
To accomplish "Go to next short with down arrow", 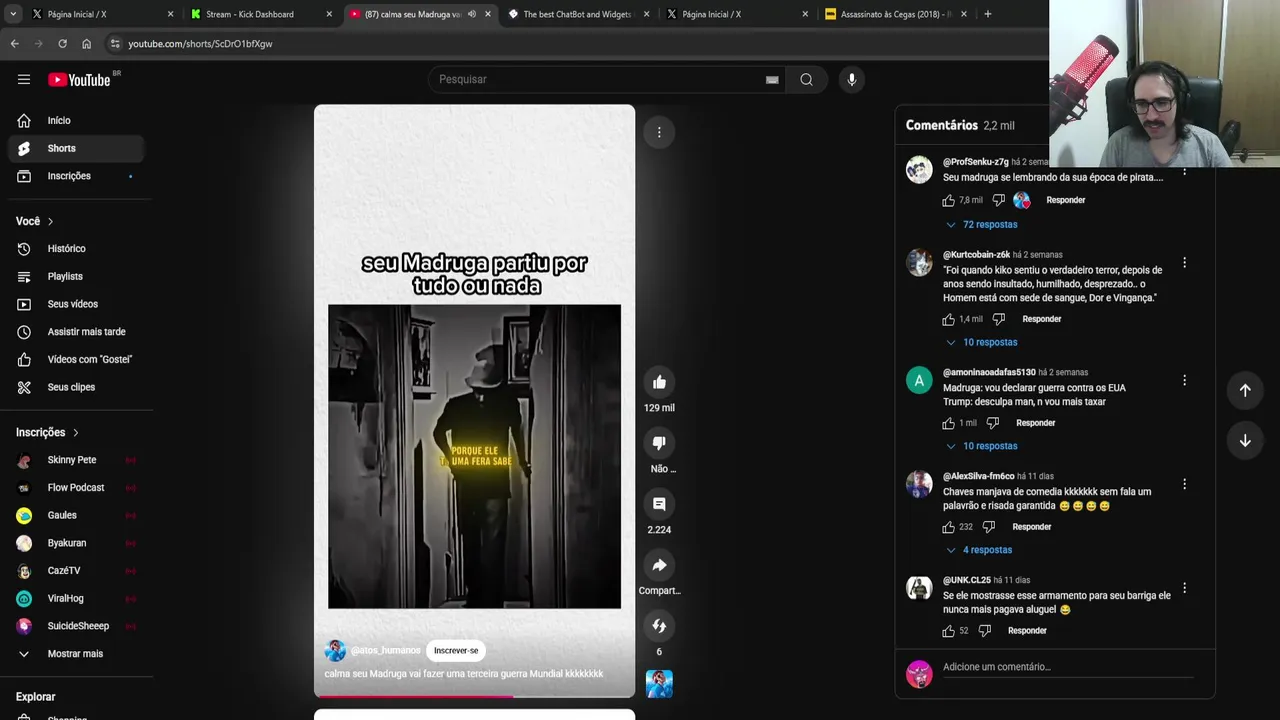I will 1245,440.
